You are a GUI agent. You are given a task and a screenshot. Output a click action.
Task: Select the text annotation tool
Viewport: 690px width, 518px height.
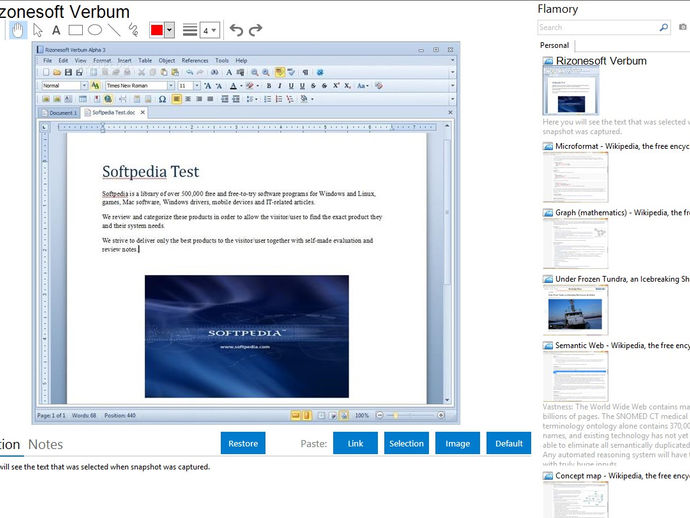tap(56, 30)
